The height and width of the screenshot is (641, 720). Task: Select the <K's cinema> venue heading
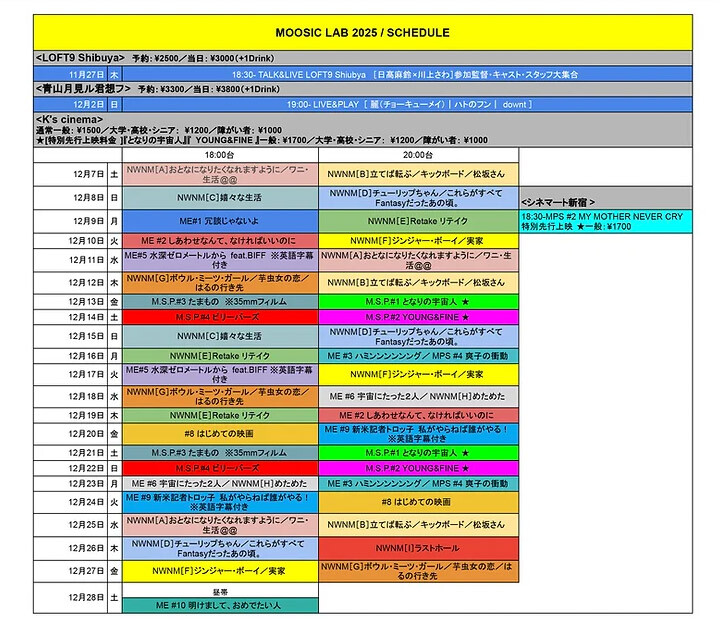coord(69,119)
